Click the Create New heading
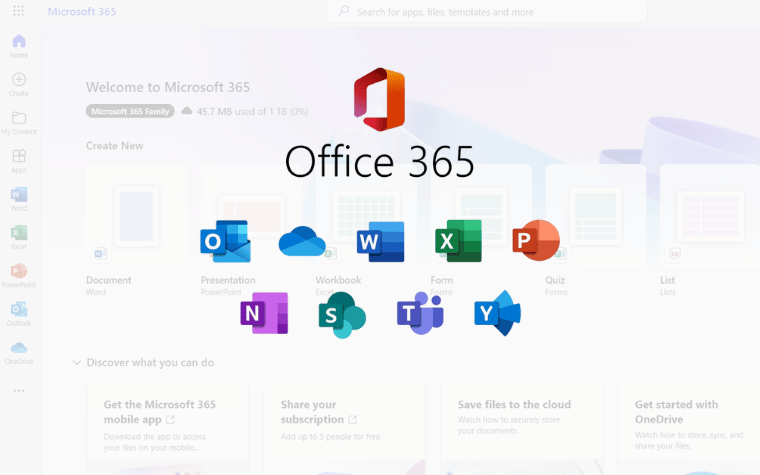This screenshot has height=475, width=760. [x=114, y=145]
